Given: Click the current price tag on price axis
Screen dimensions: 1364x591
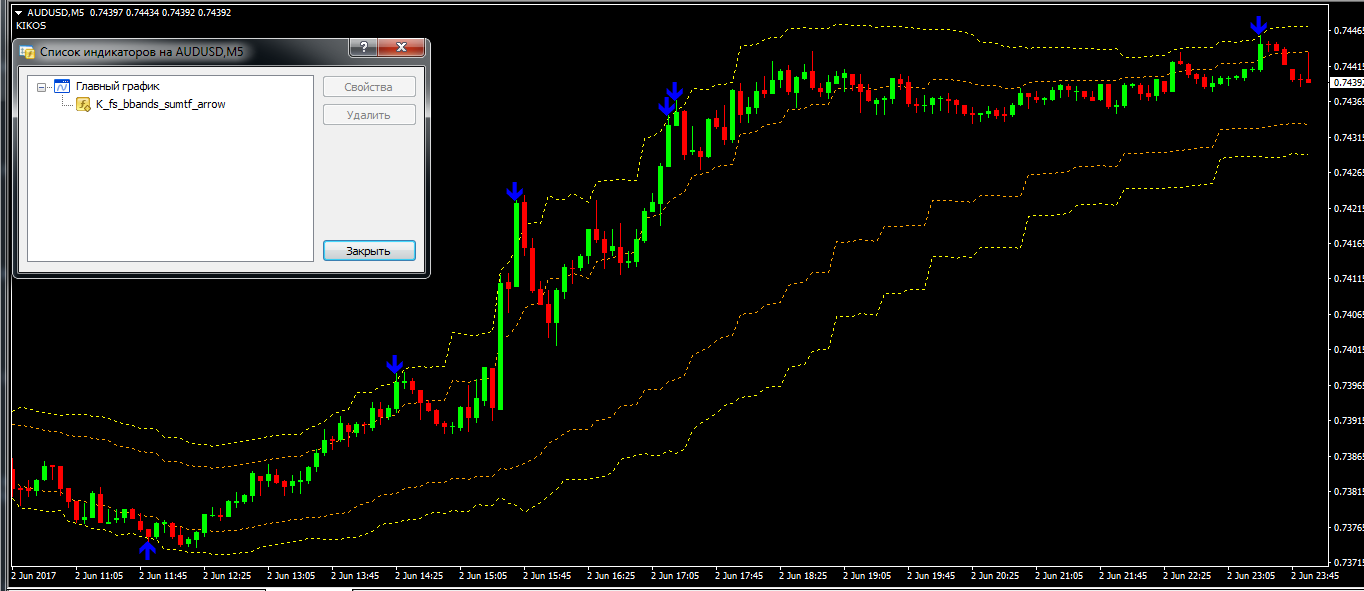Looking at the screenshot, I should pos(1348,82).
